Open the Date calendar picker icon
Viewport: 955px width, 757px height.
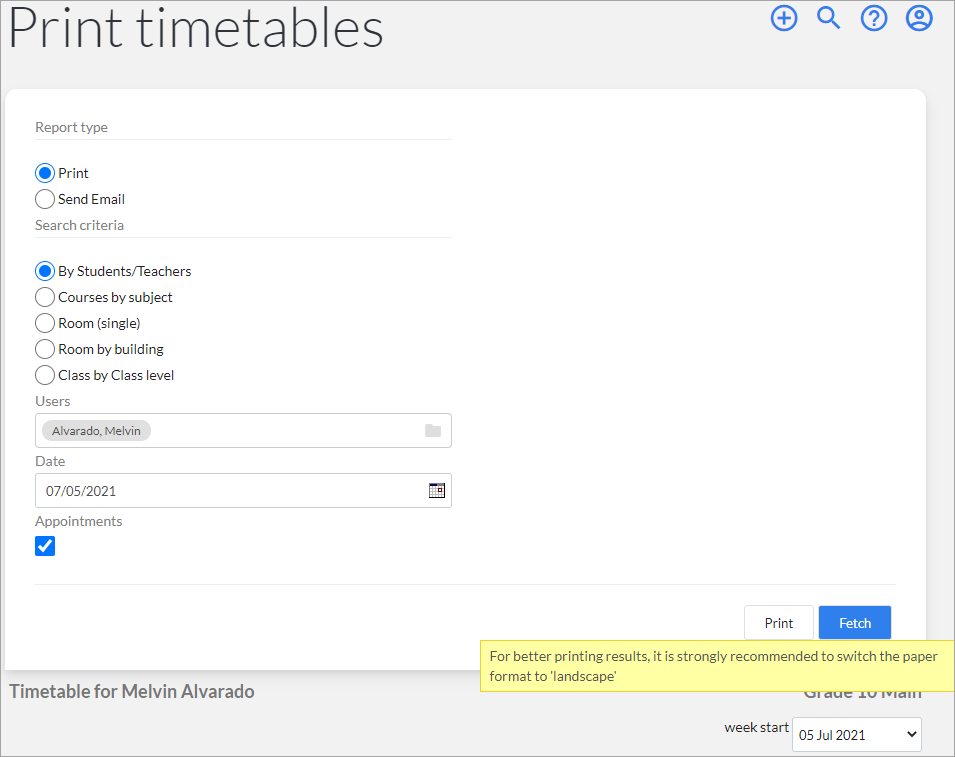(436, 490)
